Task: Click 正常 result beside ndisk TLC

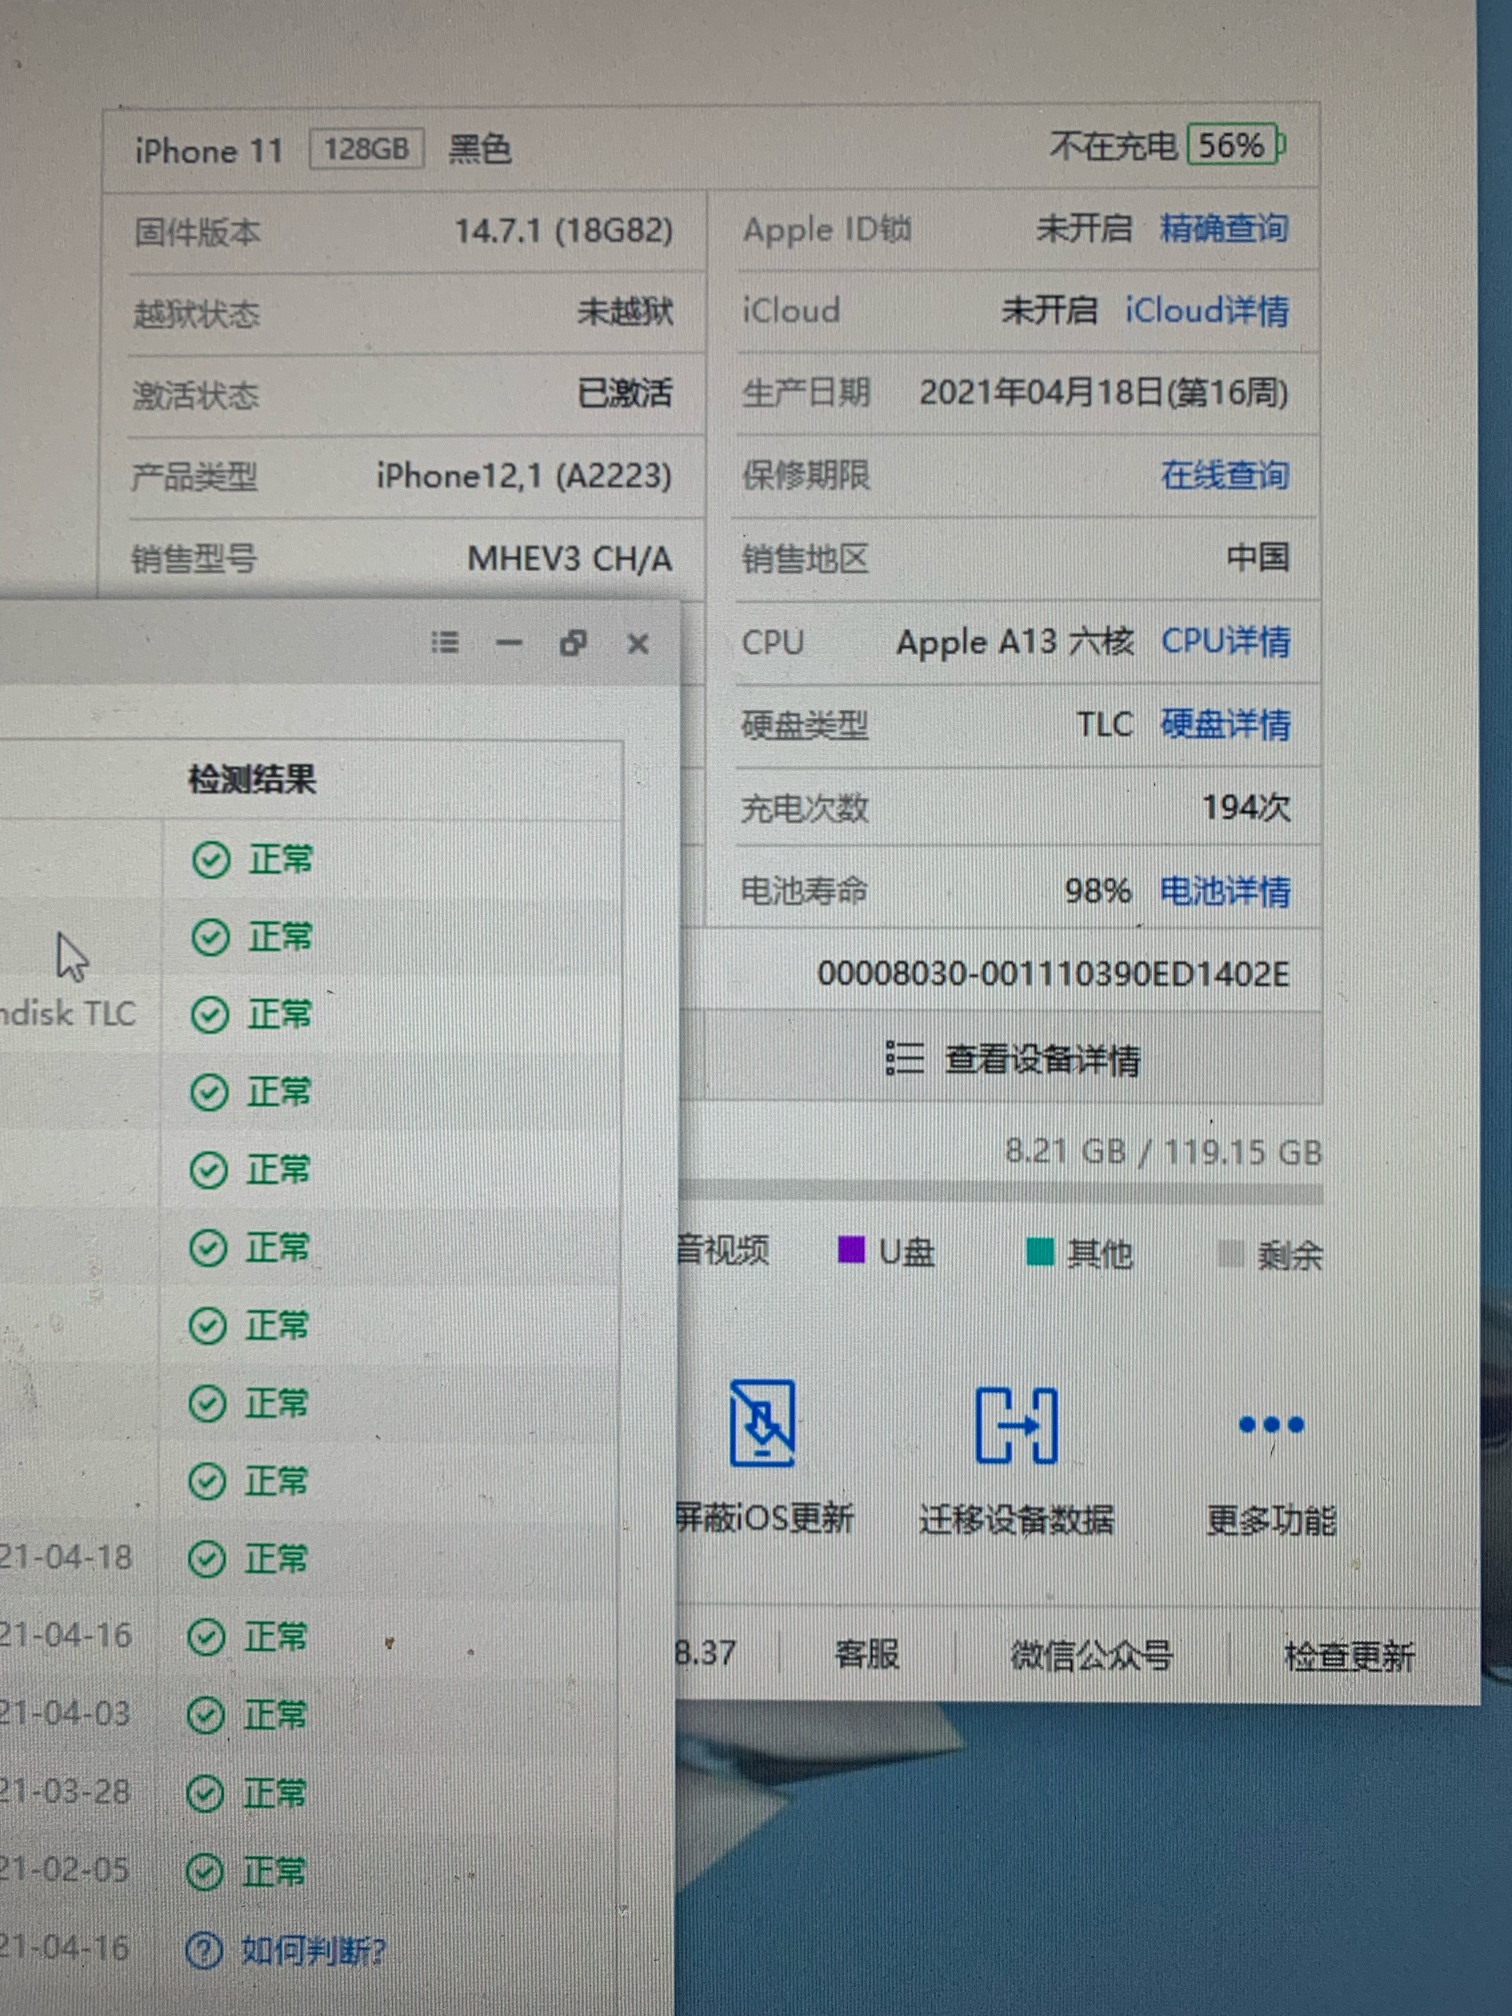Action: pyautogui.click(x=251, y=1014)
